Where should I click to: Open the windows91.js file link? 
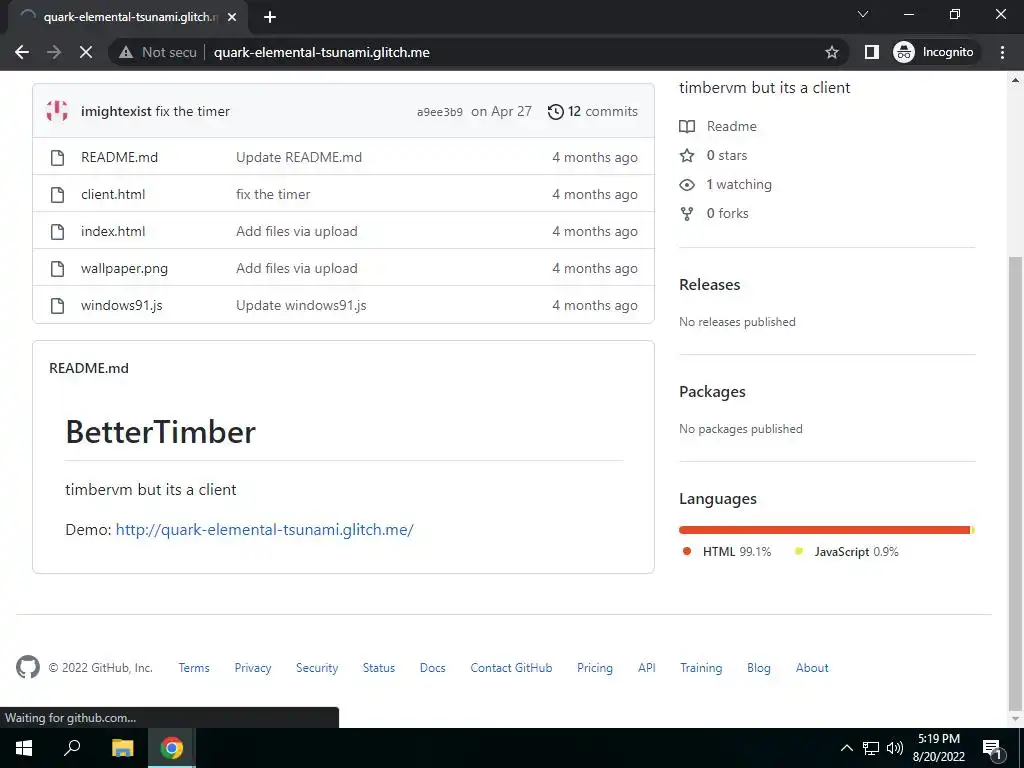click(121, 306)
